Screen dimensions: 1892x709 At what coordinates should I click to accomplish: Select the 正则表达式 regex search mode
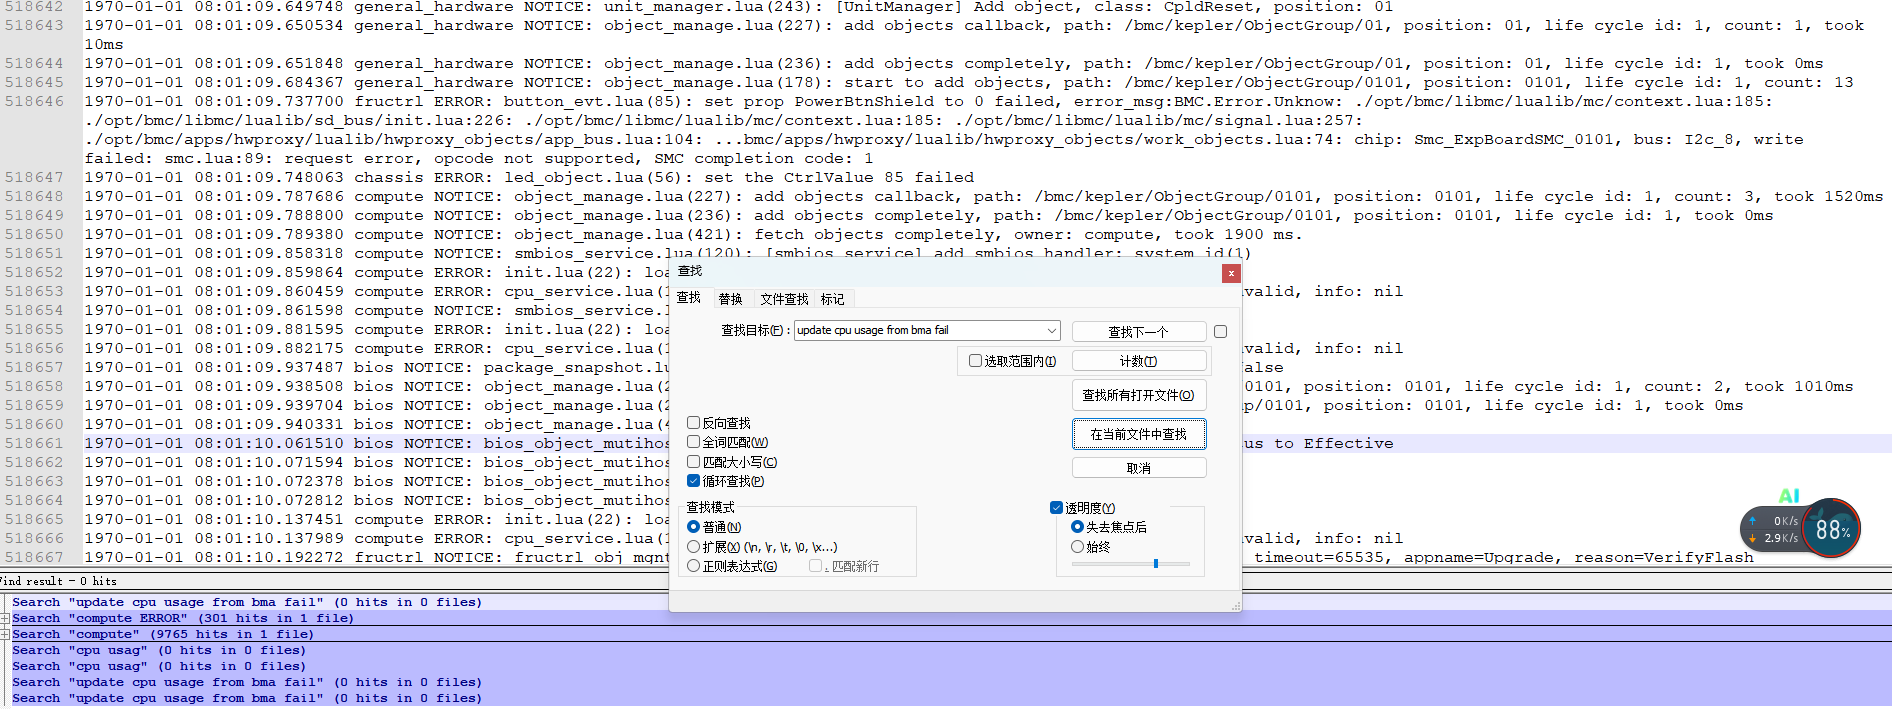[694, 566]
